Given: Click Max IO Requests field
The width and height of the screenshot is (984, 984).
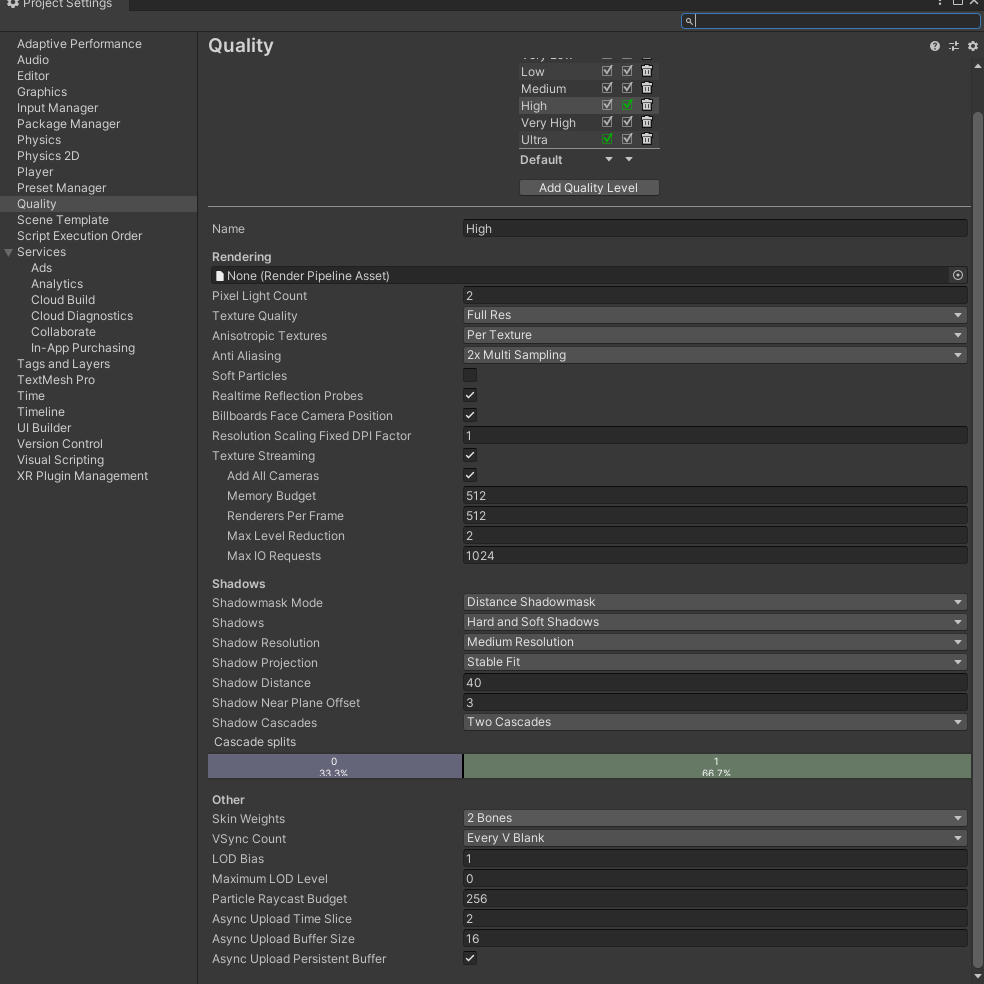Looking at the screenshot, I should pyautogui.click(x=715, y=556).
